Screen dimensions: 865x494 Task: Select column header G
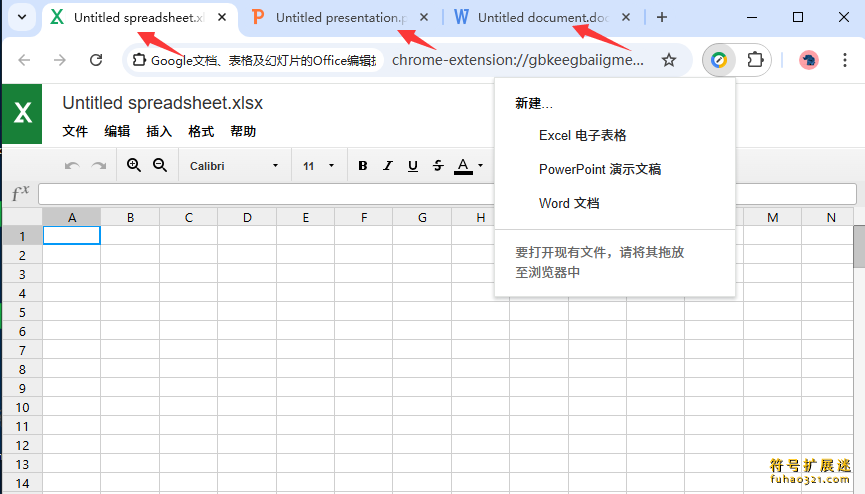[x=422, y=217]
